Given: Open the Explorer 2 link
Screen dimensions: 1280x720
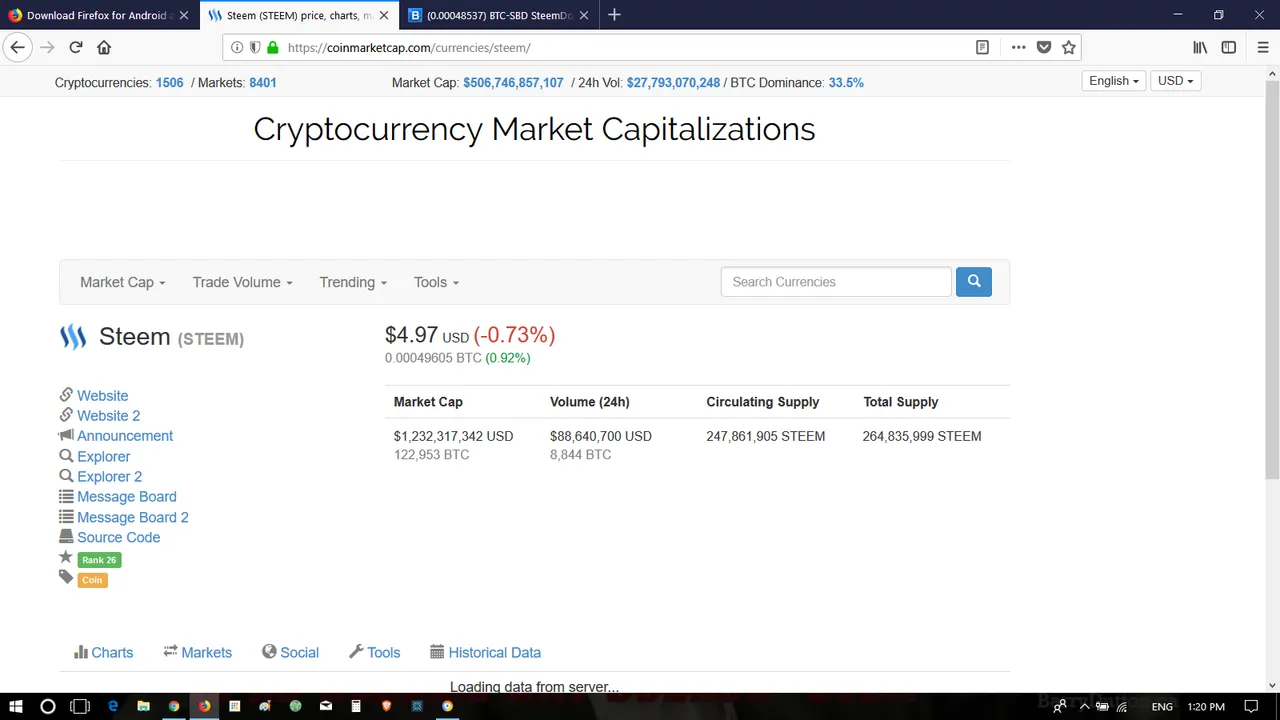Looking at the screenshot, I should tap(109, 477).
